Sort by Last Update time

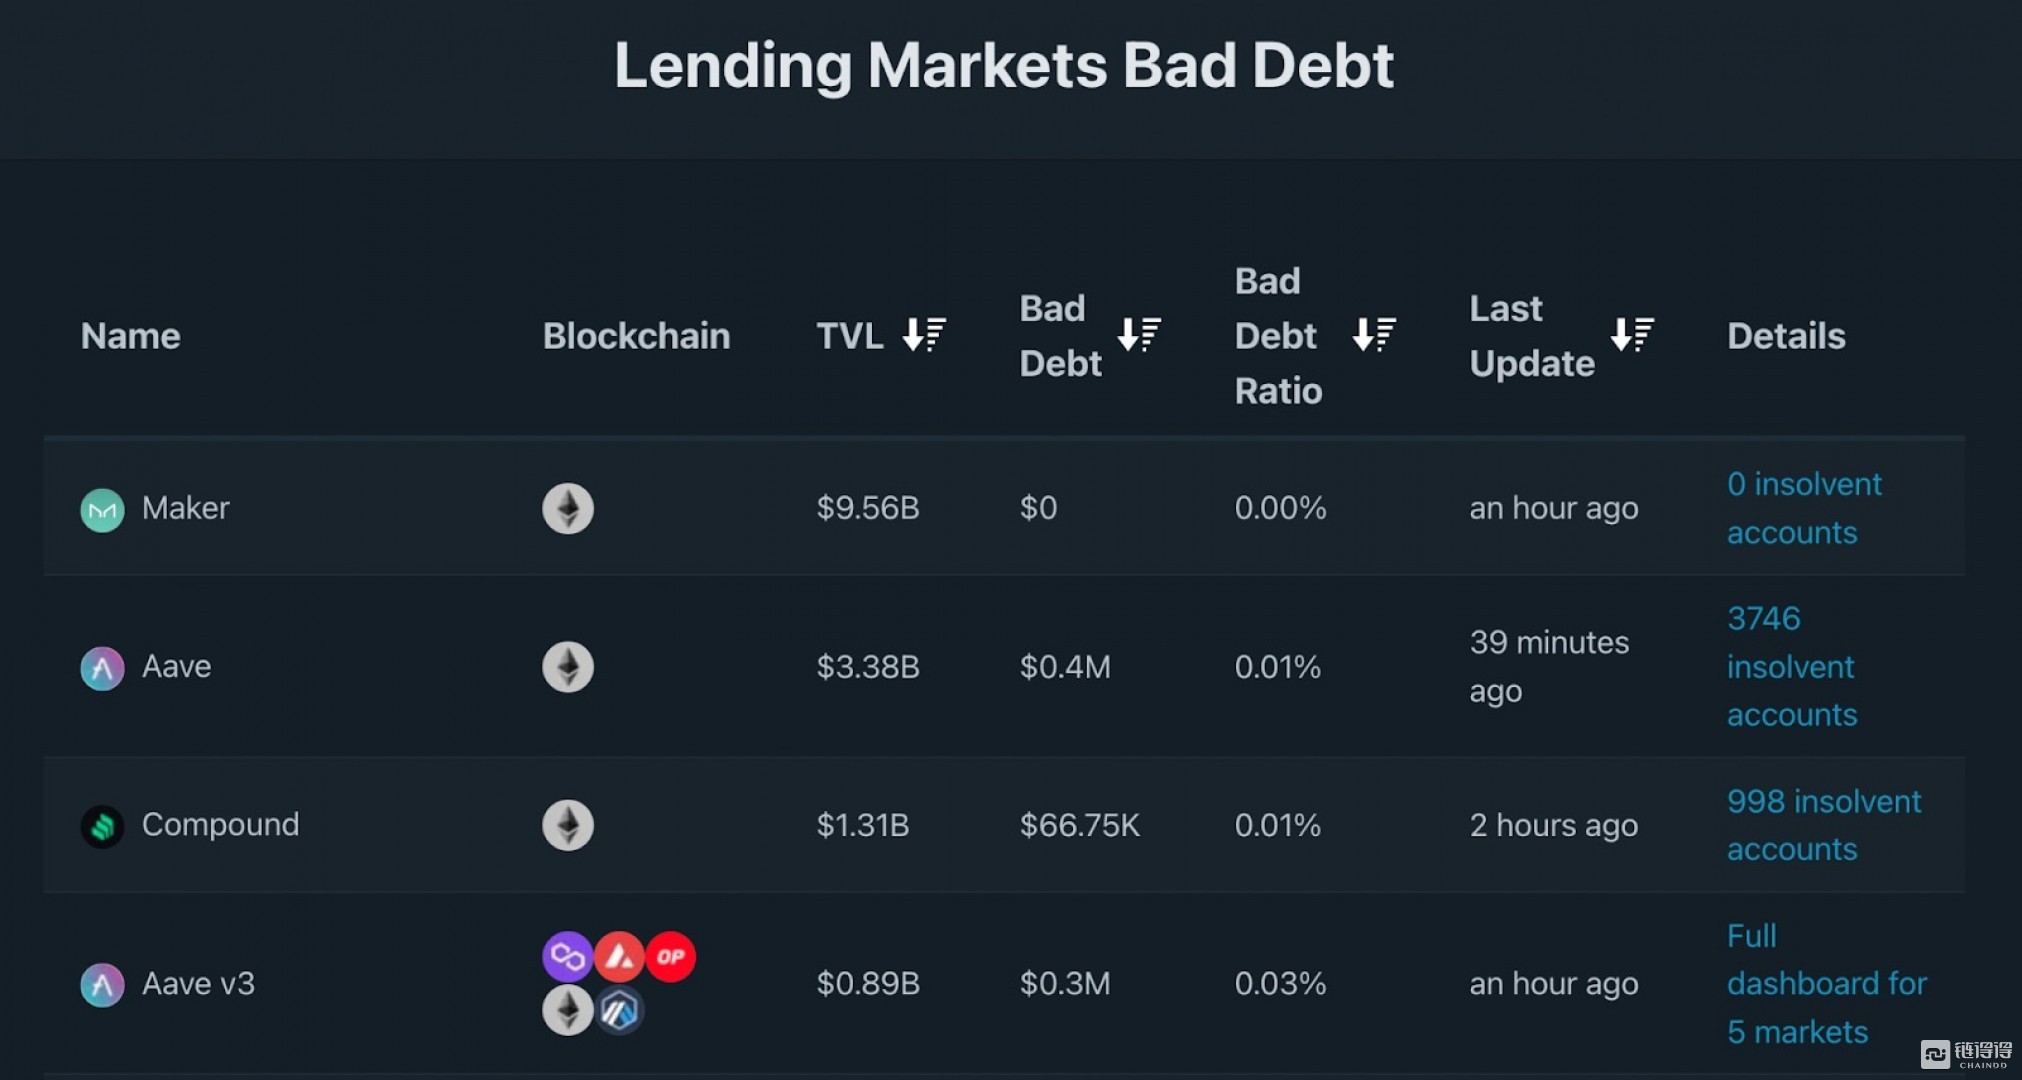coord(1631,335)
